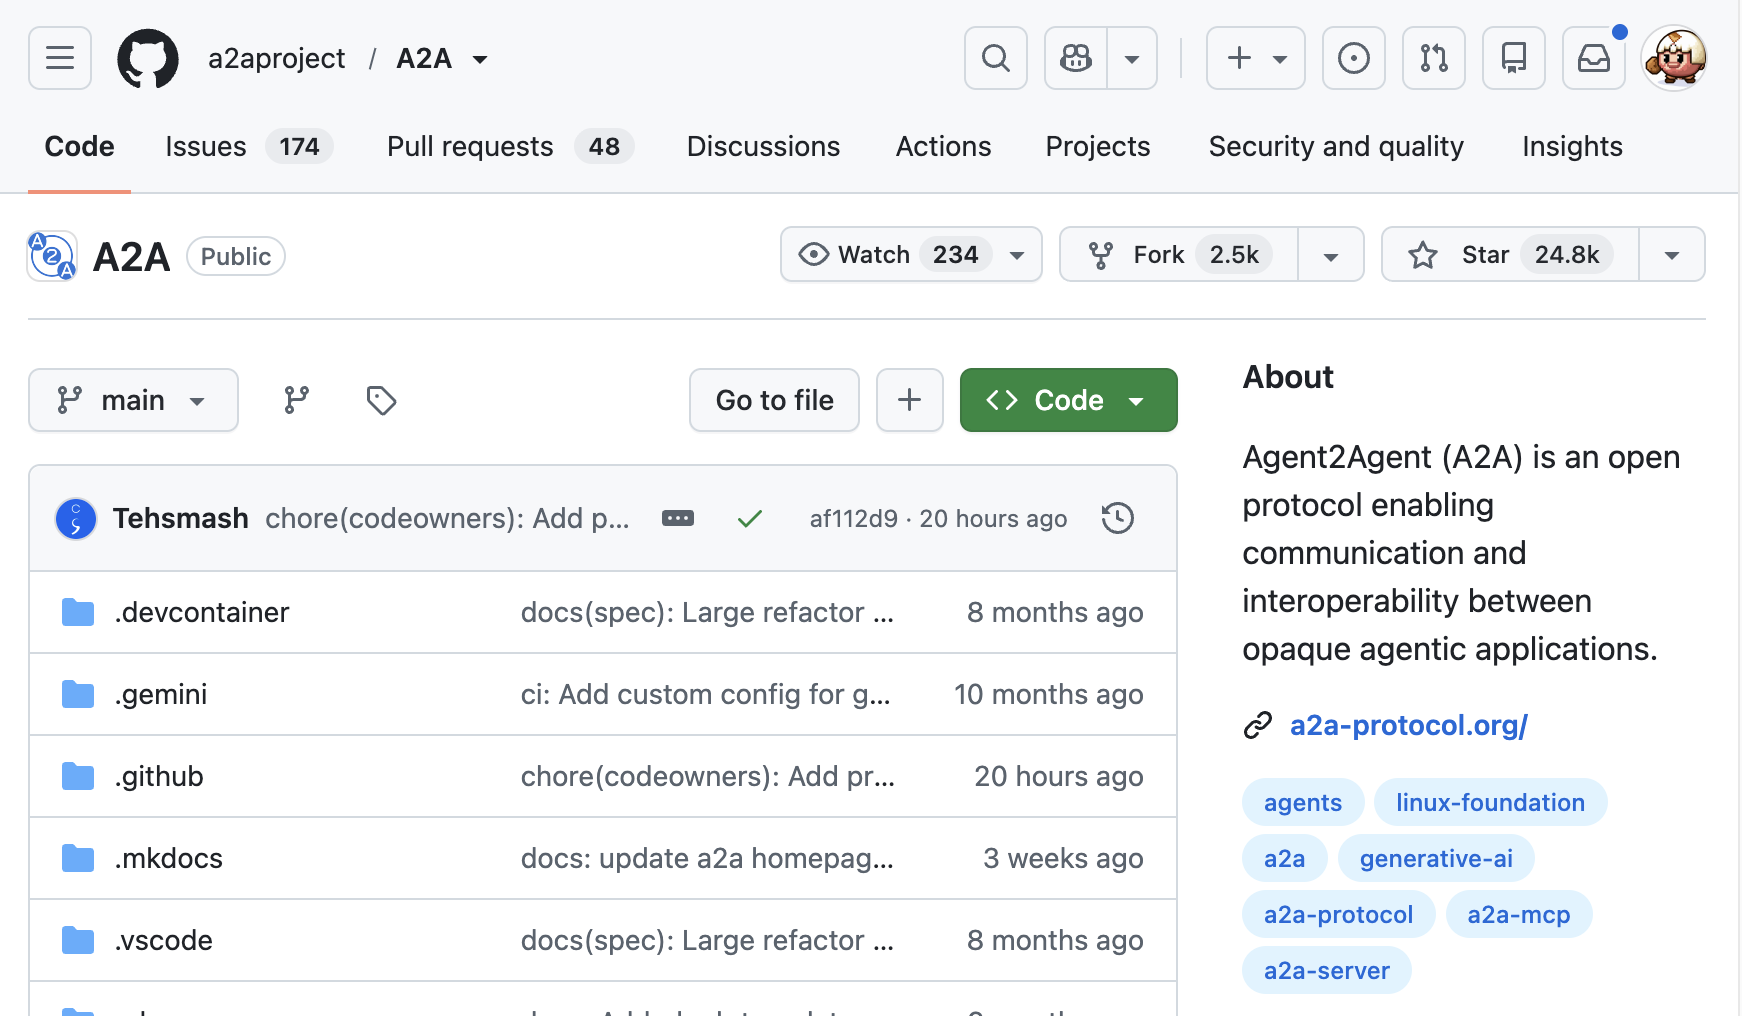Open Copilot chat icon
1742x1016 pixels.
(x=1076, y=58)
